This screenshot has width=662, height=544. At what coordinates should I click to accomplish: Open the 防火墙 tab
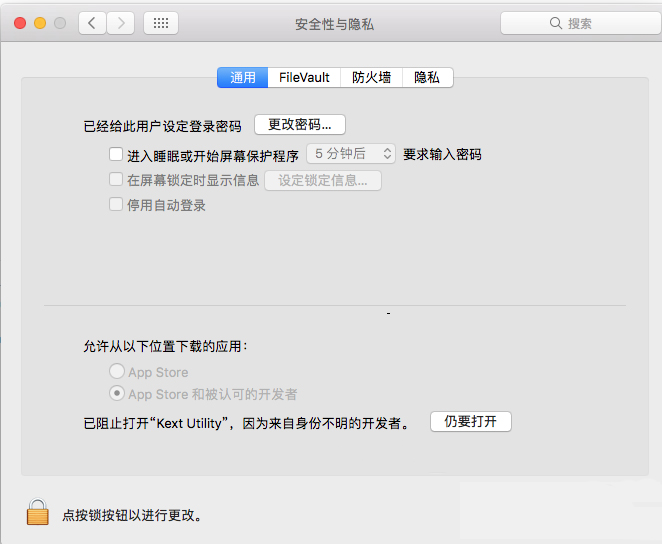point(372,78)
